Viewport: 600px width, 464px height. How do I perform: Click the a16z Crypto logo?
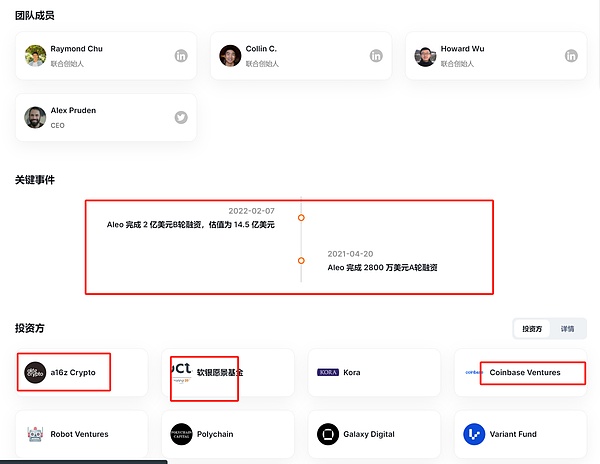(x=36, y=372)
